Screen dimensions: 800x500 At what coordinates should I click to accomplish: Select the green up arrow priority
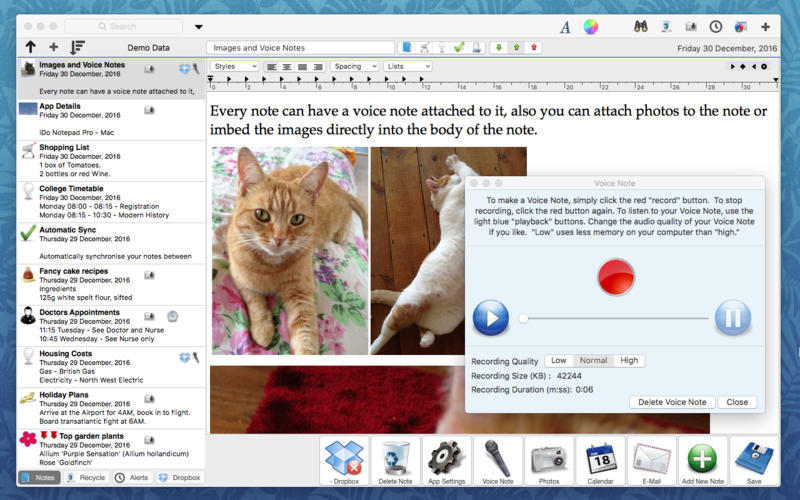(516, 47)
